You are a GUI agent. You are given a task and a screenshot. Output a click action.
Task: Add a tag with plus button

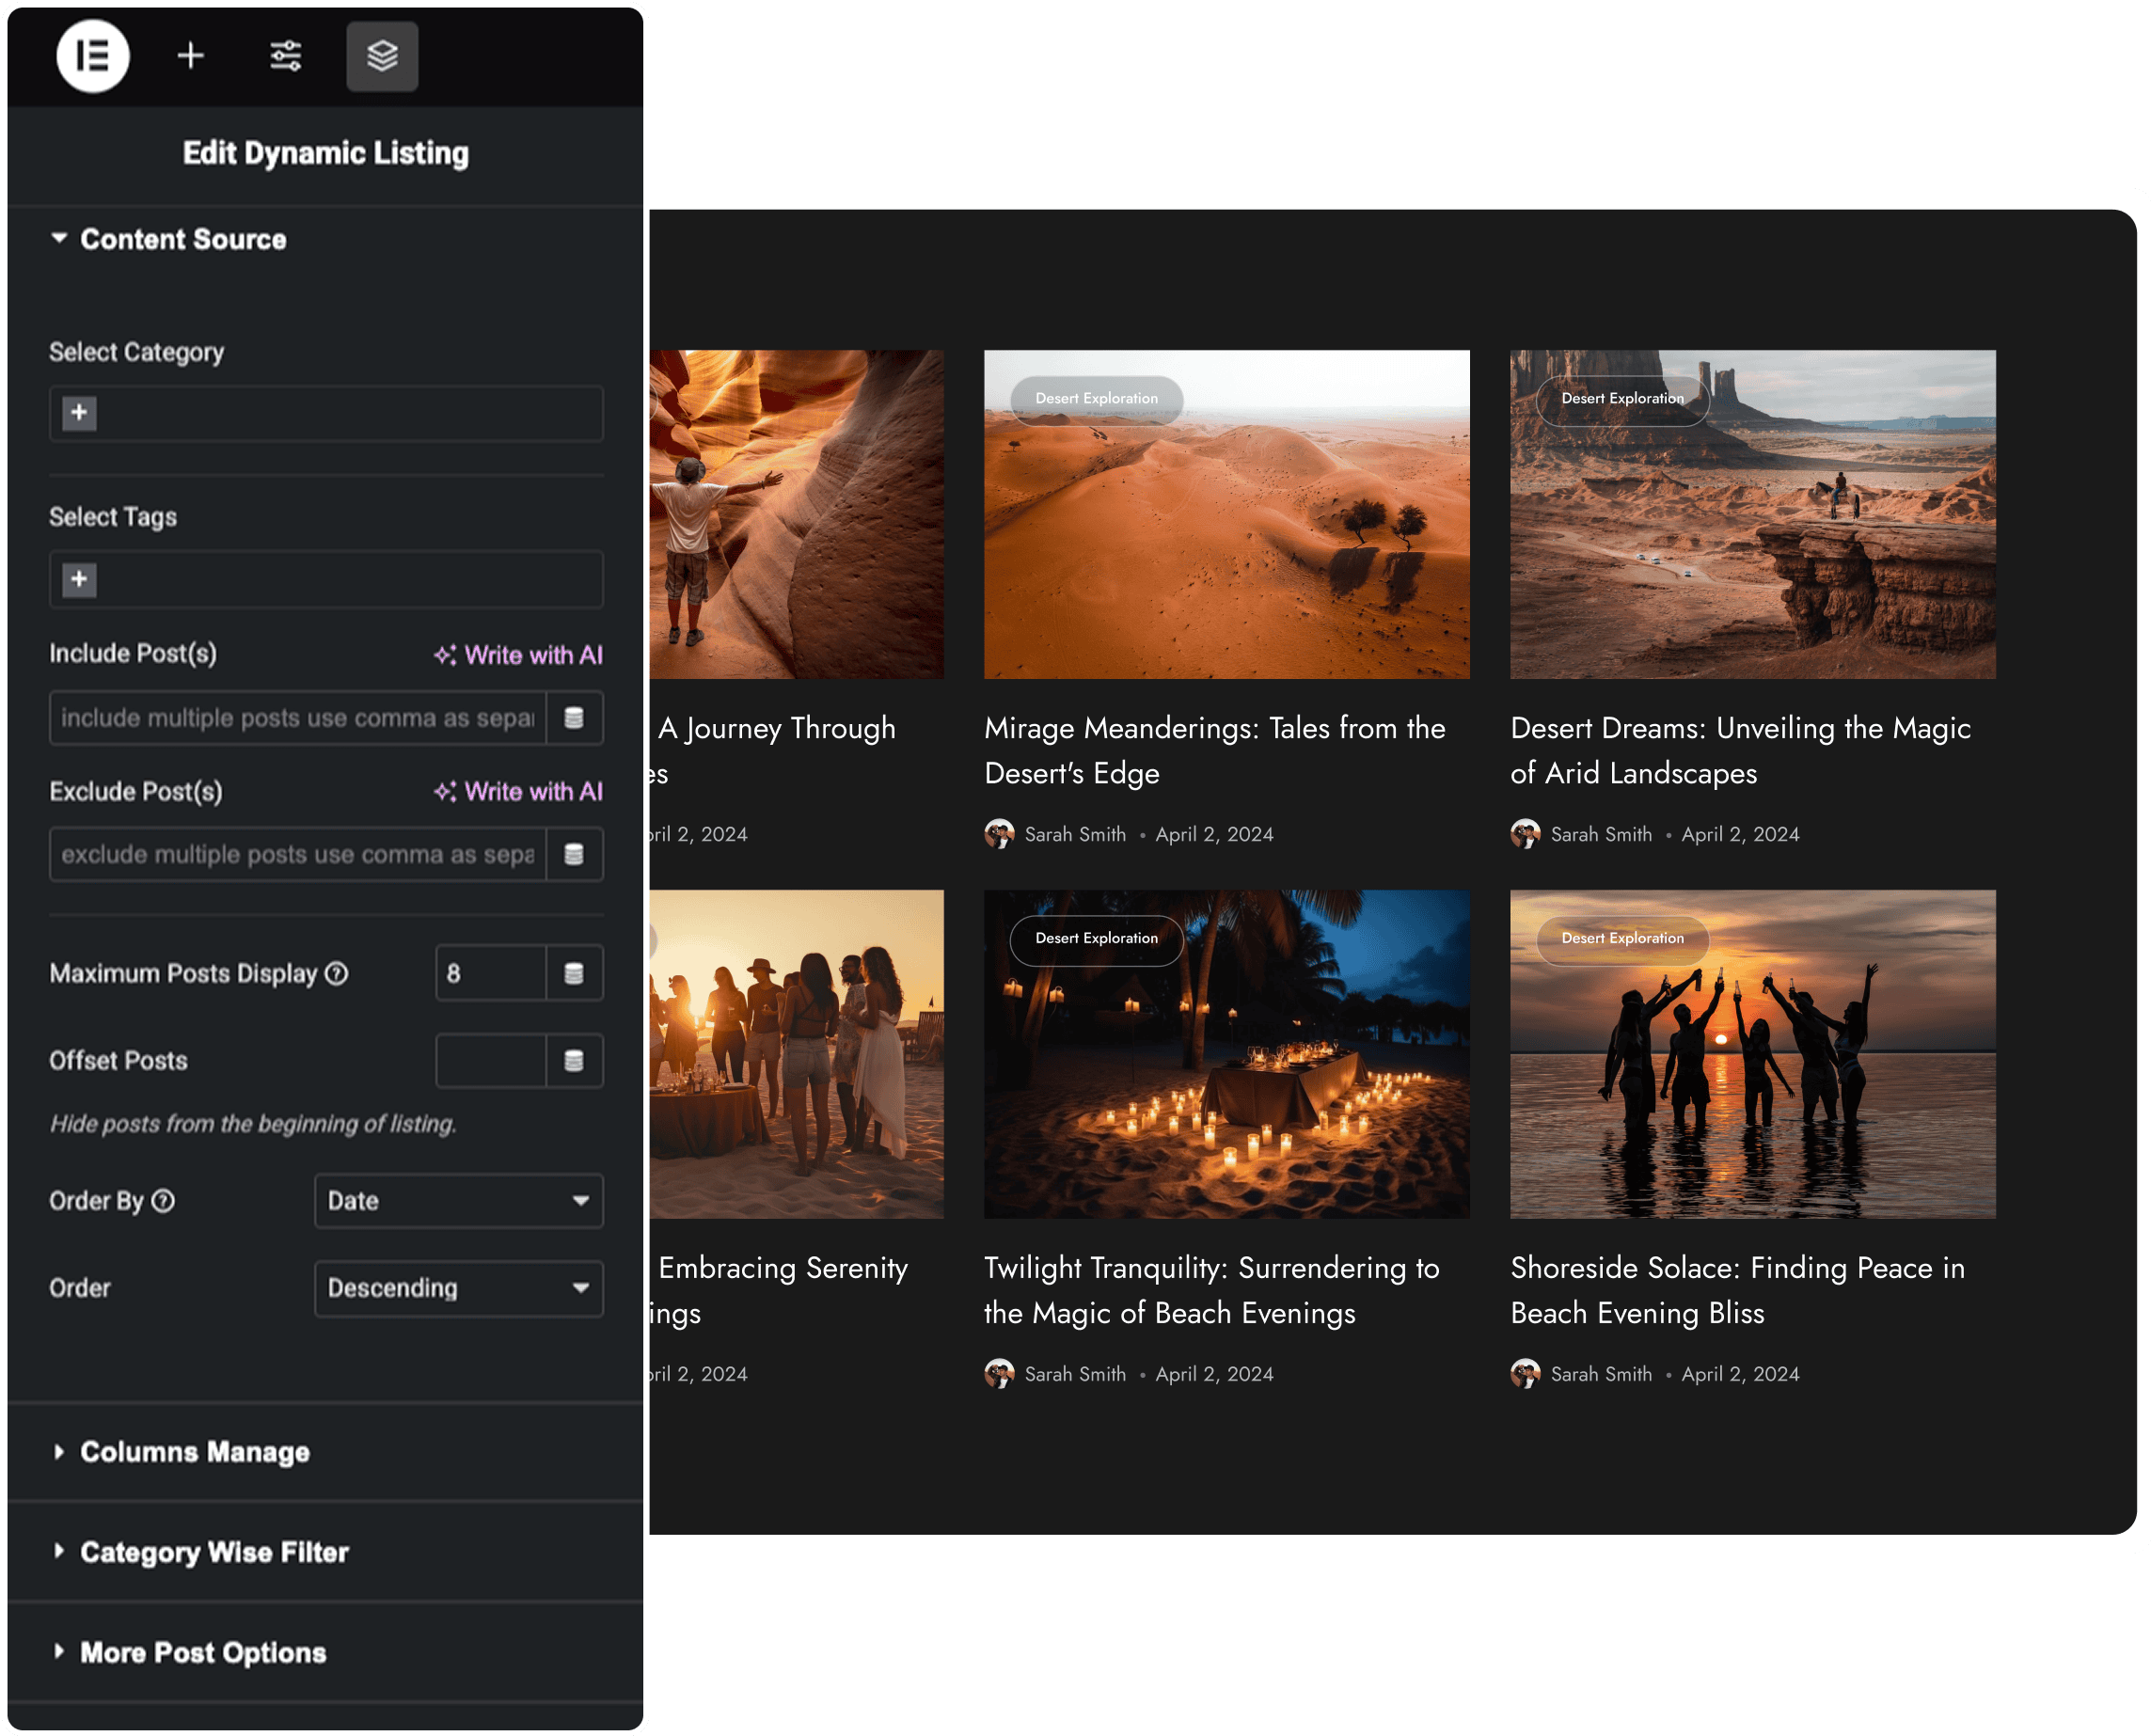point(80,578)
